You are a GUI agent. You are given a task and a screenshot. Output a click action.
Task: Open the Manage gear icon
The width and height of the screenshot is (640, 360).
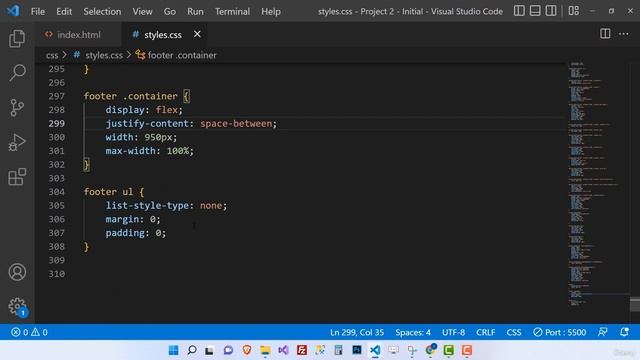tap(17, 306)
